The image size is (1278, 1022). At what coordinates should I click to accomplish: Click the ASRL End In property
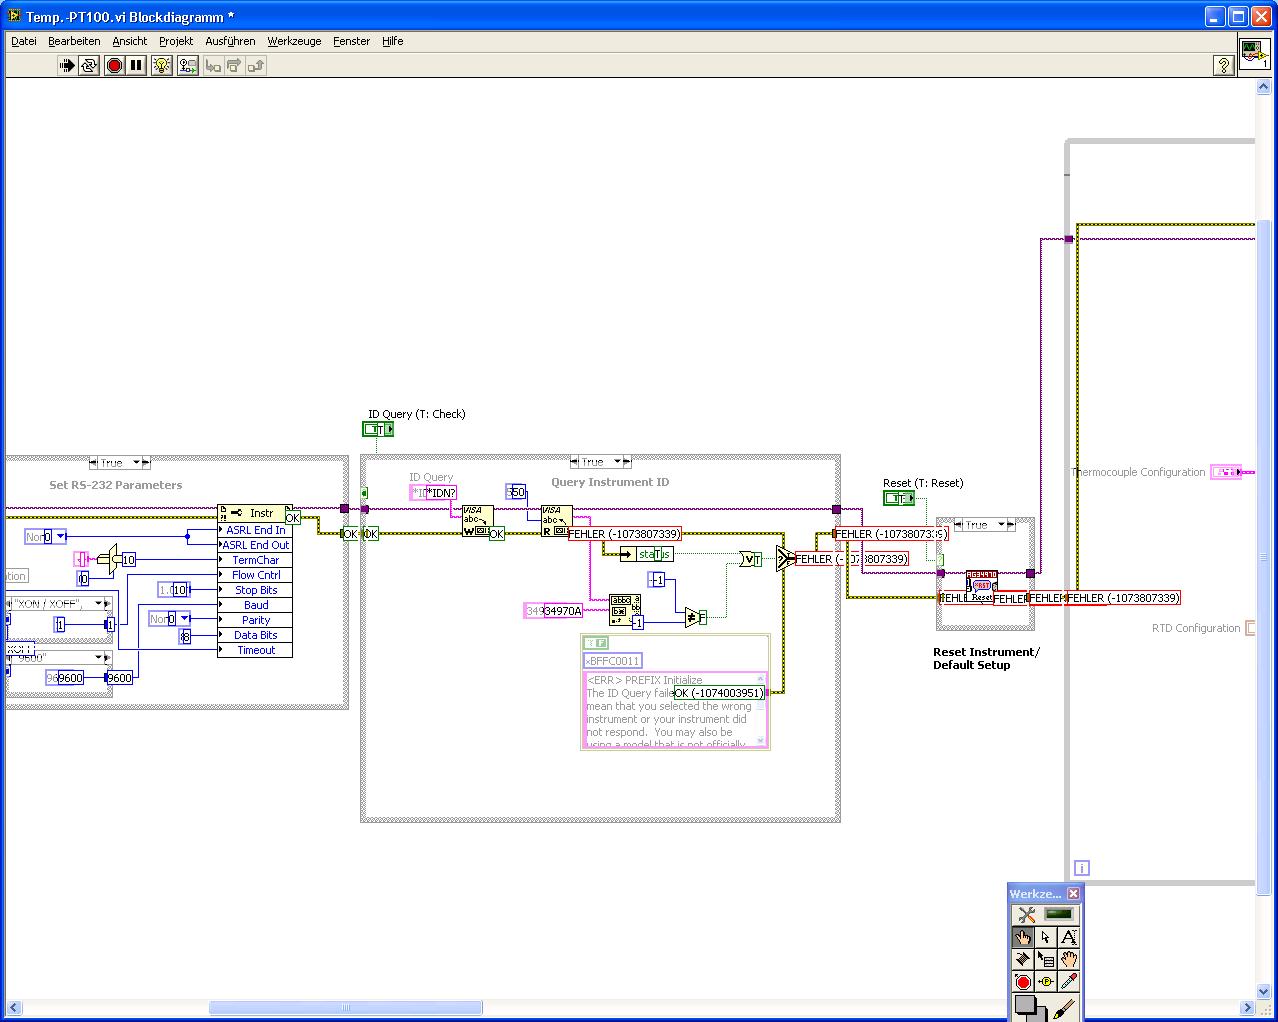pos(255,530)
